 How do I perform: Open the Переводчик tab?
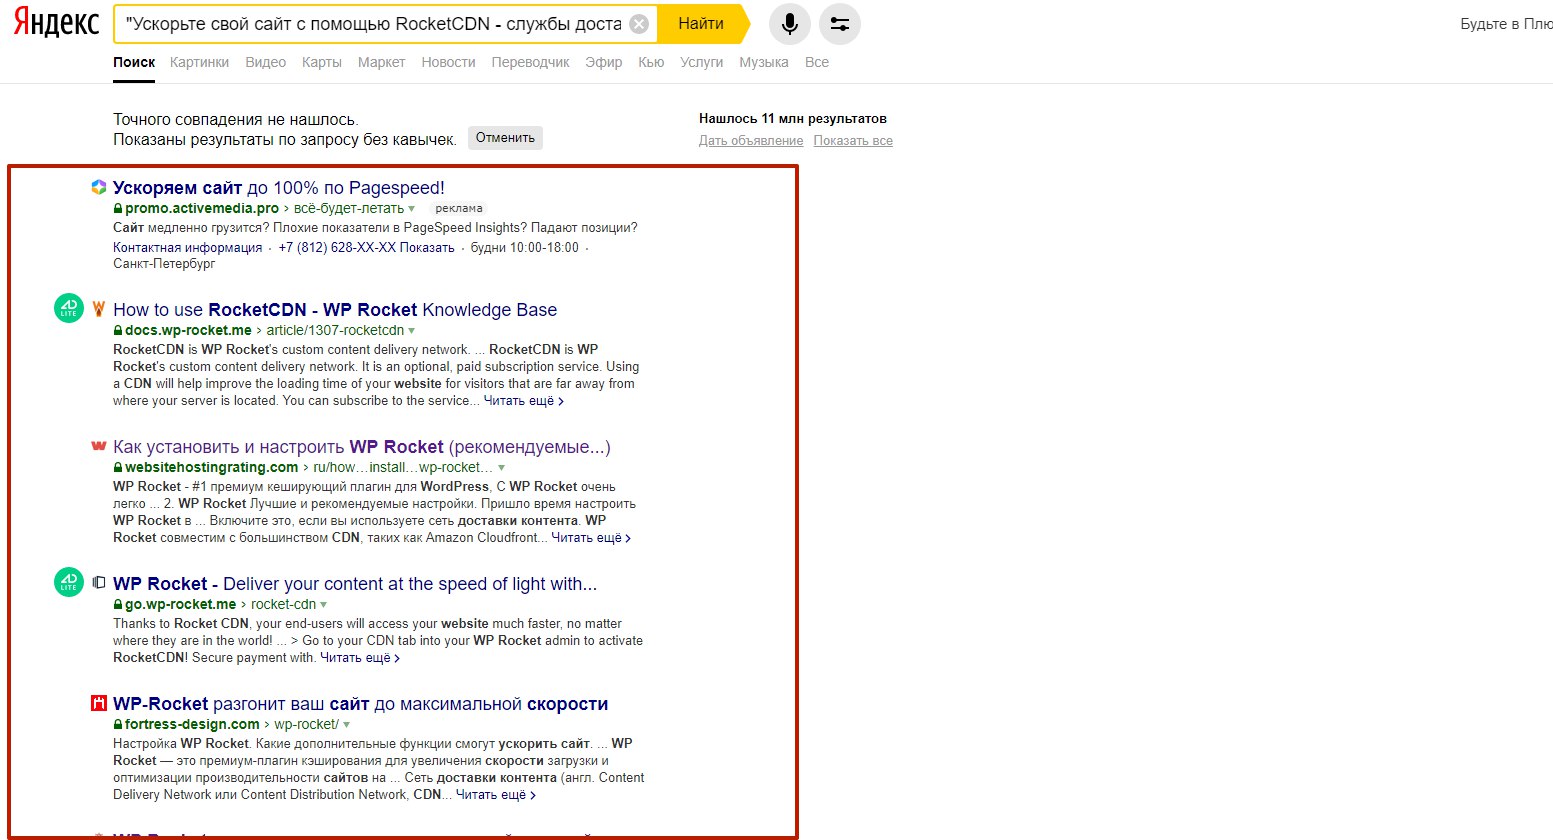click(530, 62)
